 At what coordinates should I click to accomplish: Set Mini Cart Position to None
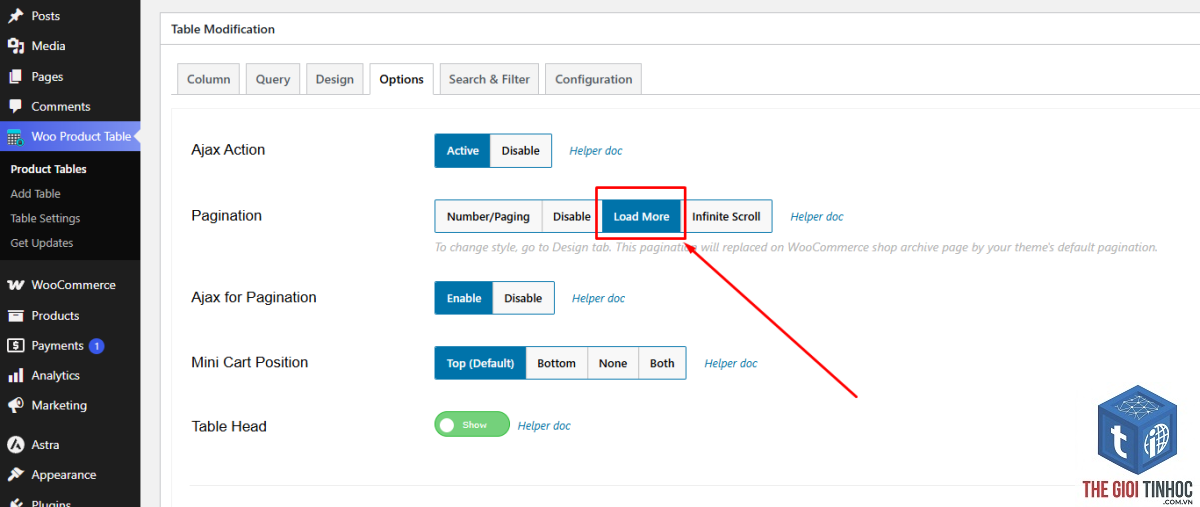click(613, 363)
